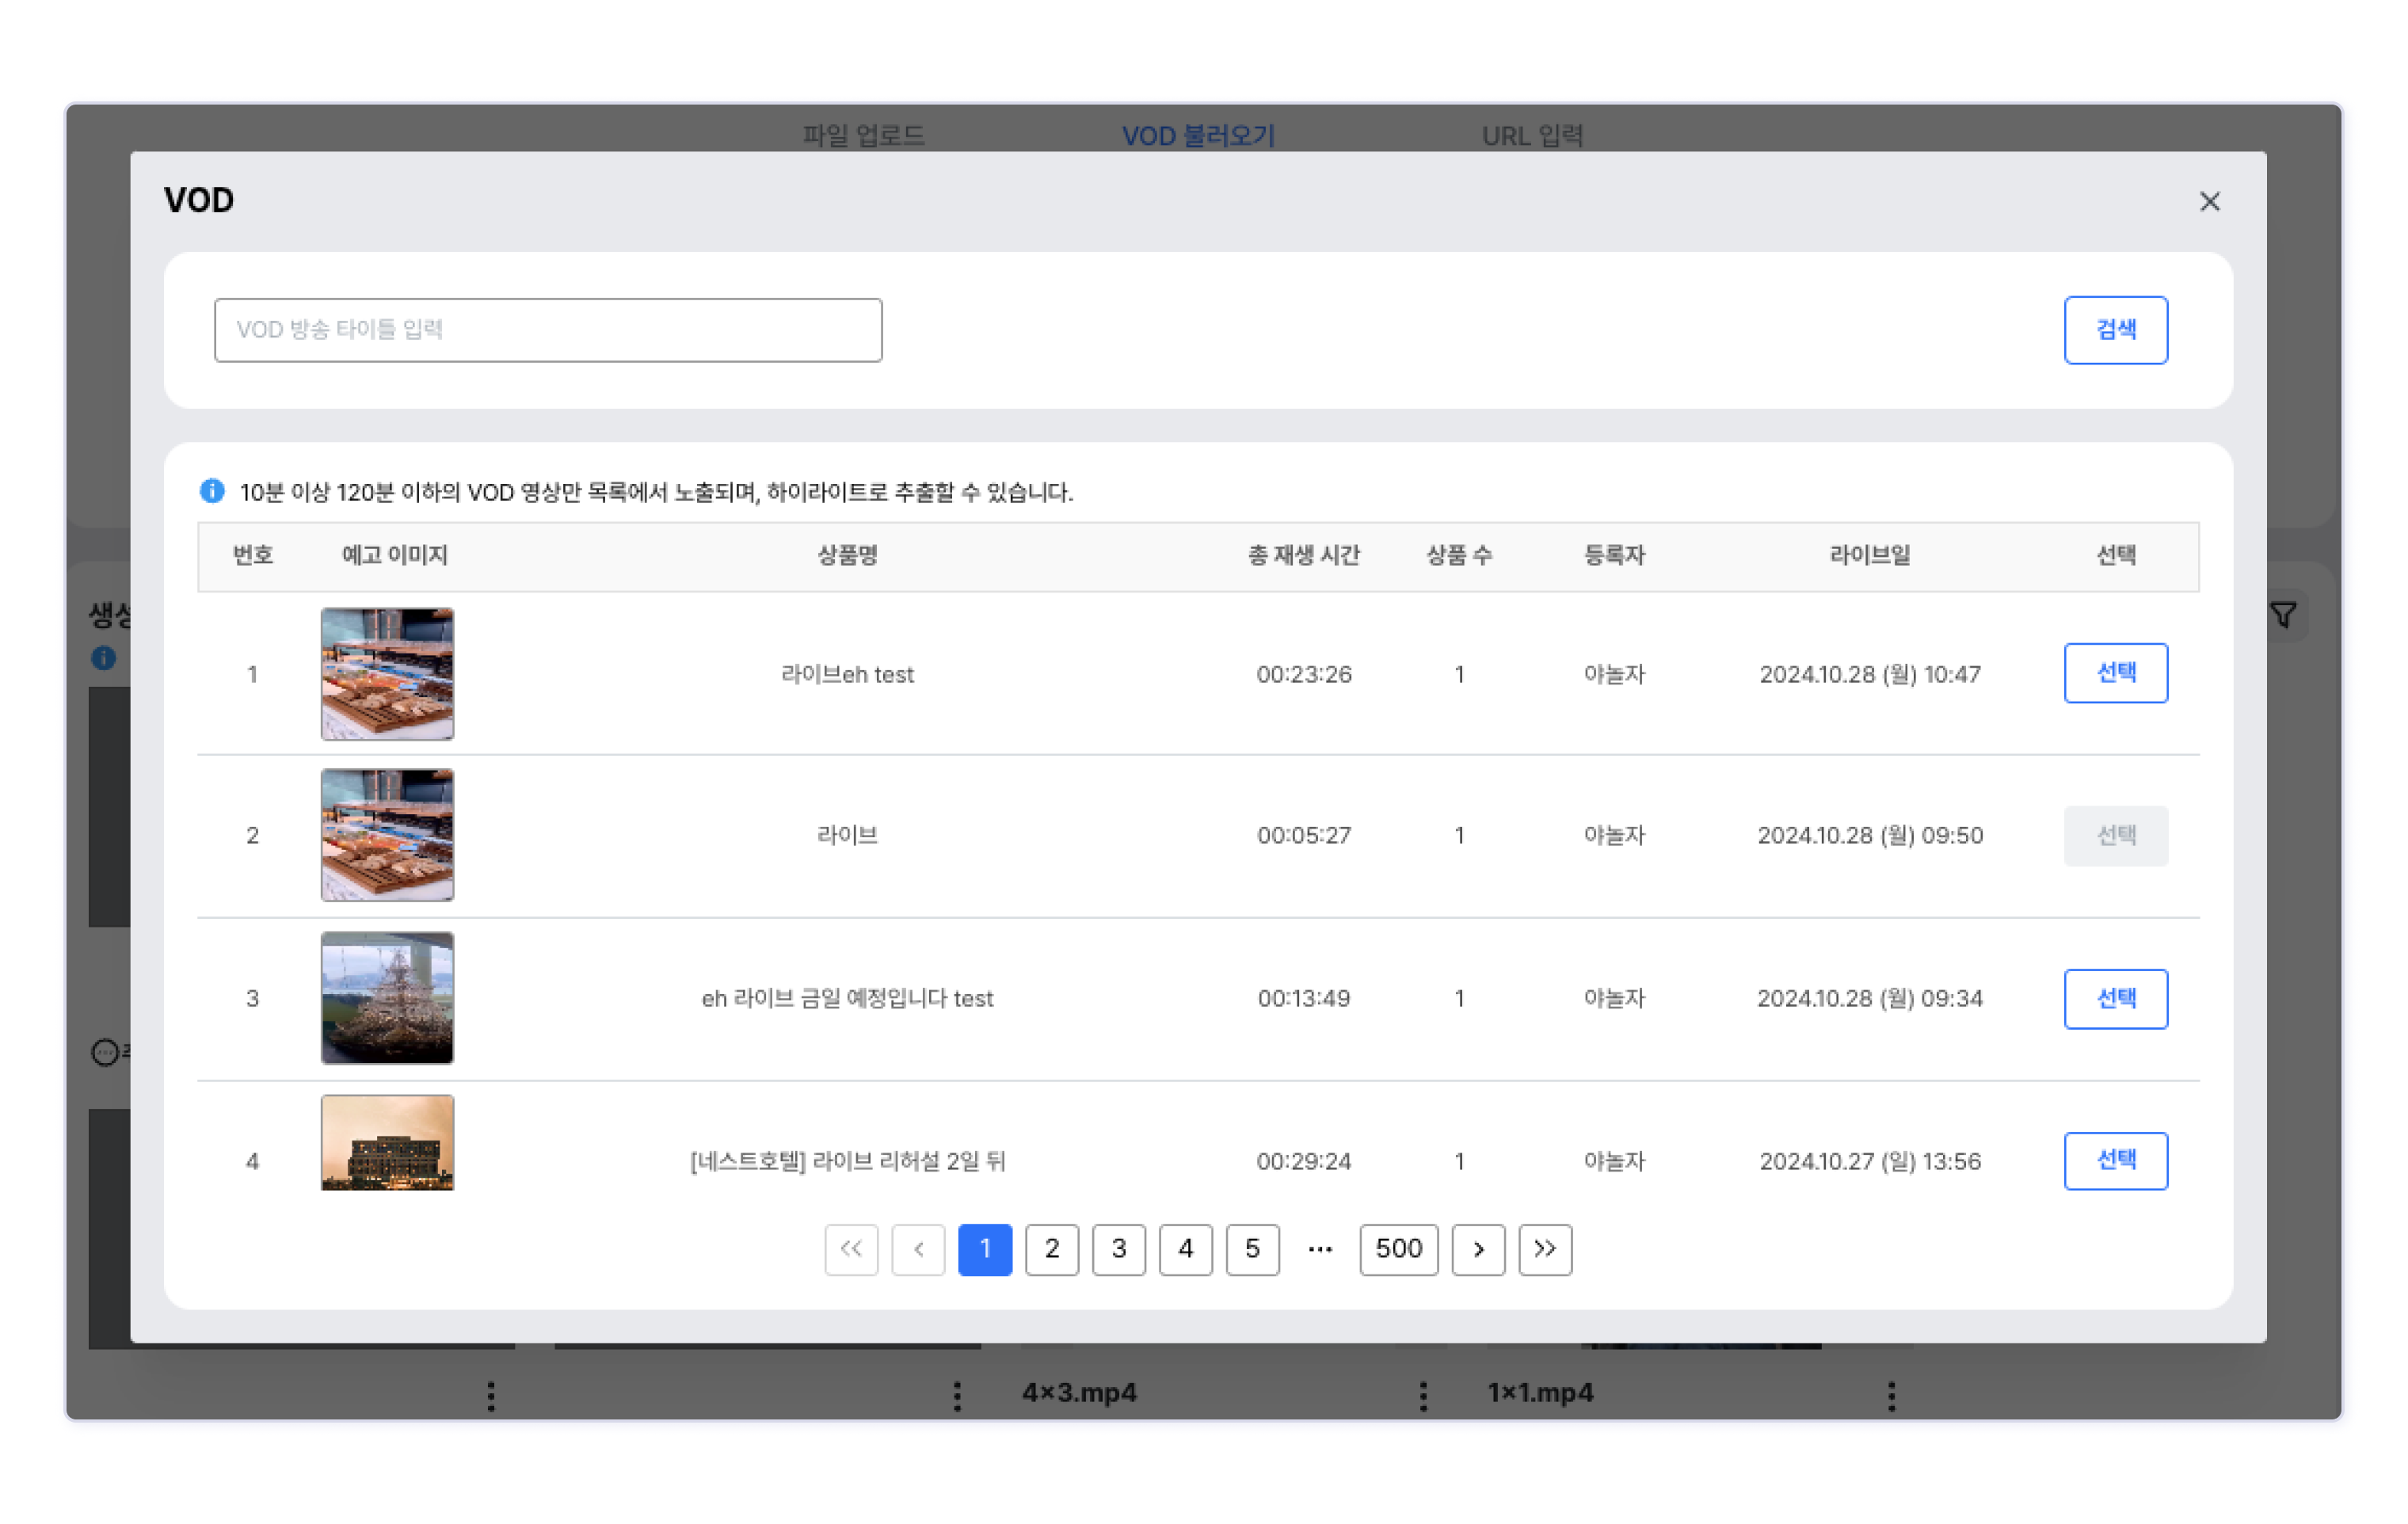Close the VOD dialog with X icon
2408x1524 pixels.
click(2209, 201)
